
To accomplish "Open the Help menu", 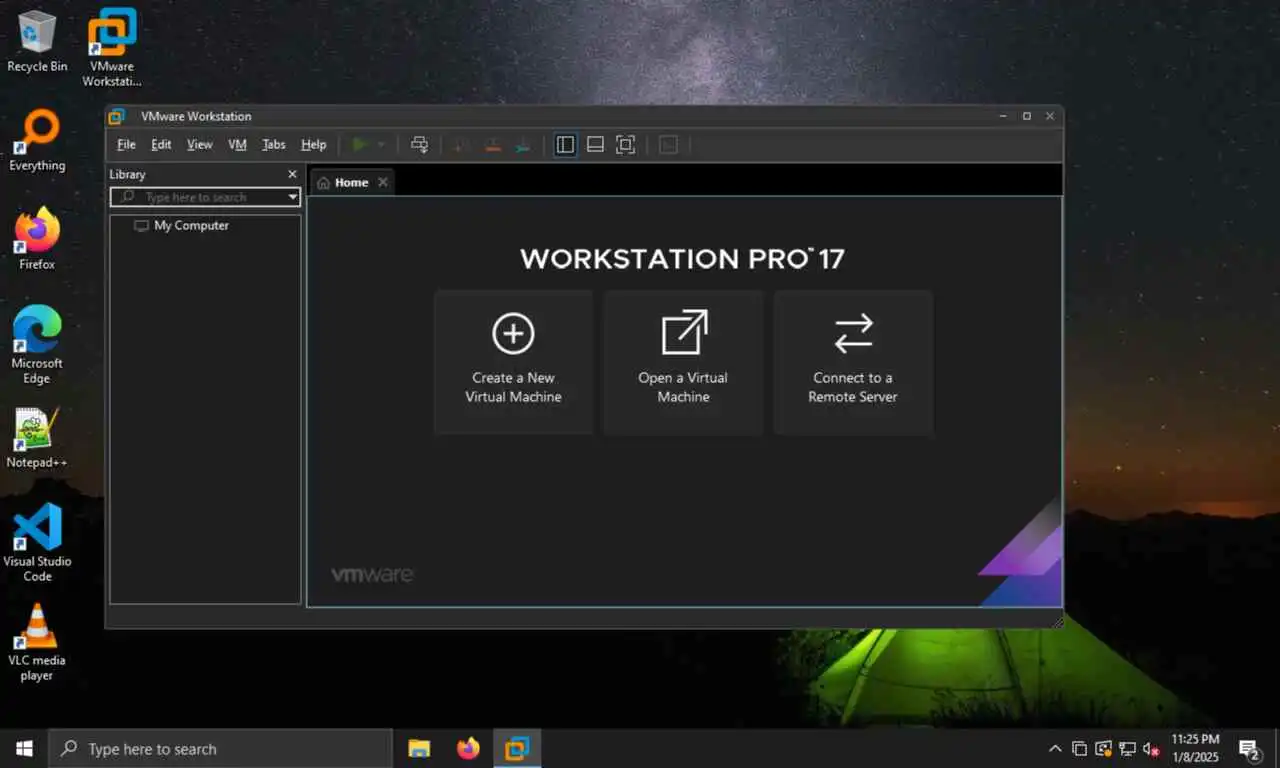I will pos(314,145).
